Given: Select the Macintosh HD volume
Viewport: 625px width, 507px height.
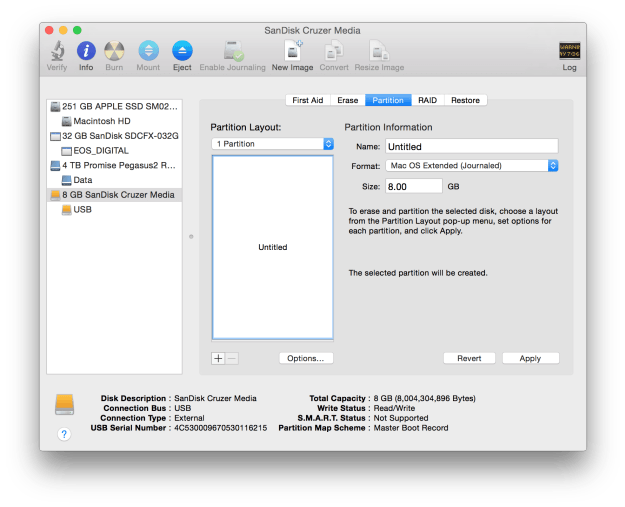Looking at the screenshot, I should click(x=114, y=121).
